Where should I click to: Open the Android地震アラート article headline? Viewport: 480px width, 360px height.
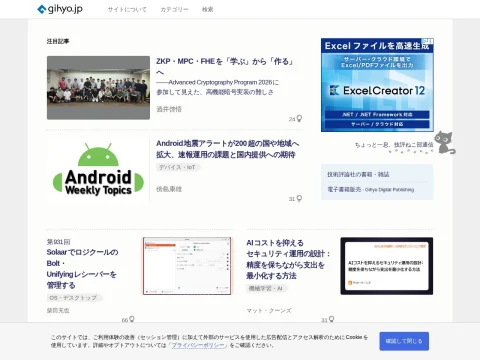[228, 149]
